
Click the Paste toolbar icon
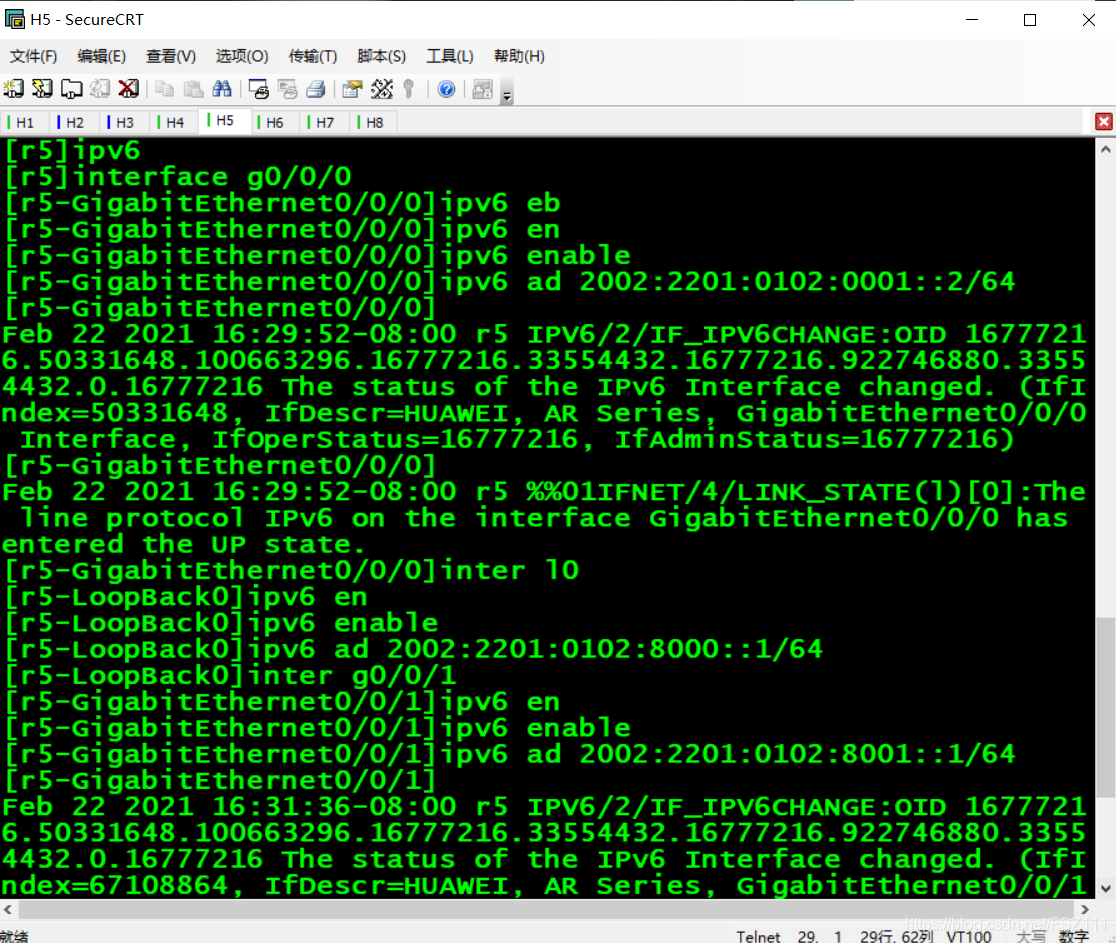point(193,89)
